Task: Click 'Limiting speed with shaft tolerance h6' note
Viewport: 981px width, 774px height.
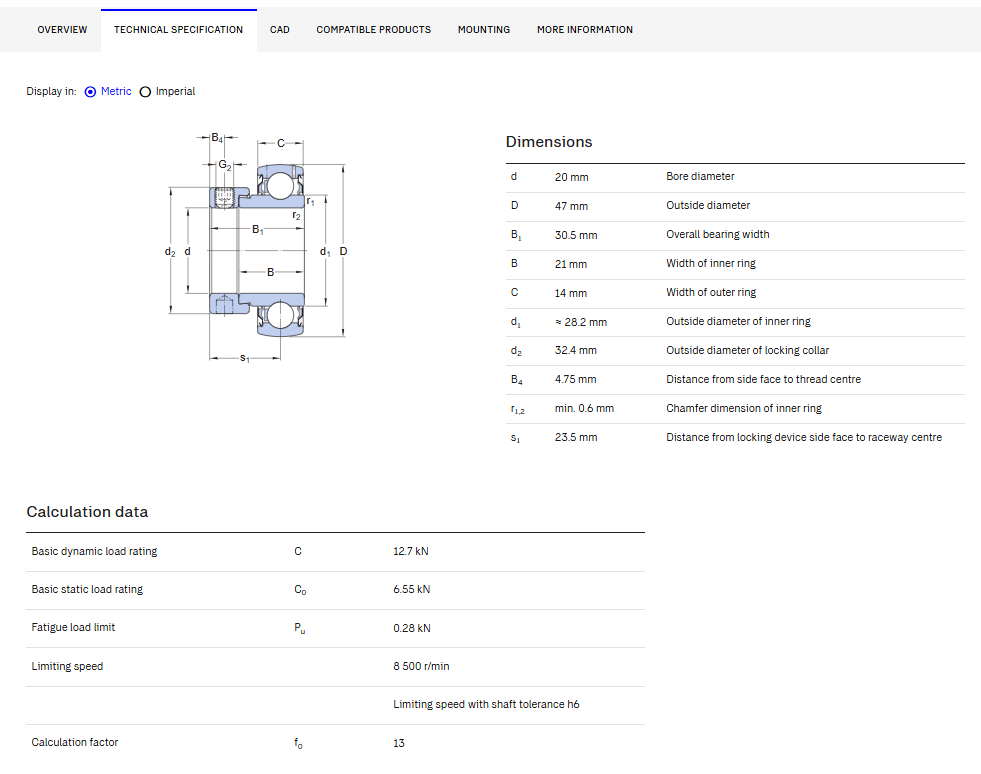Action: coord(486,705)
